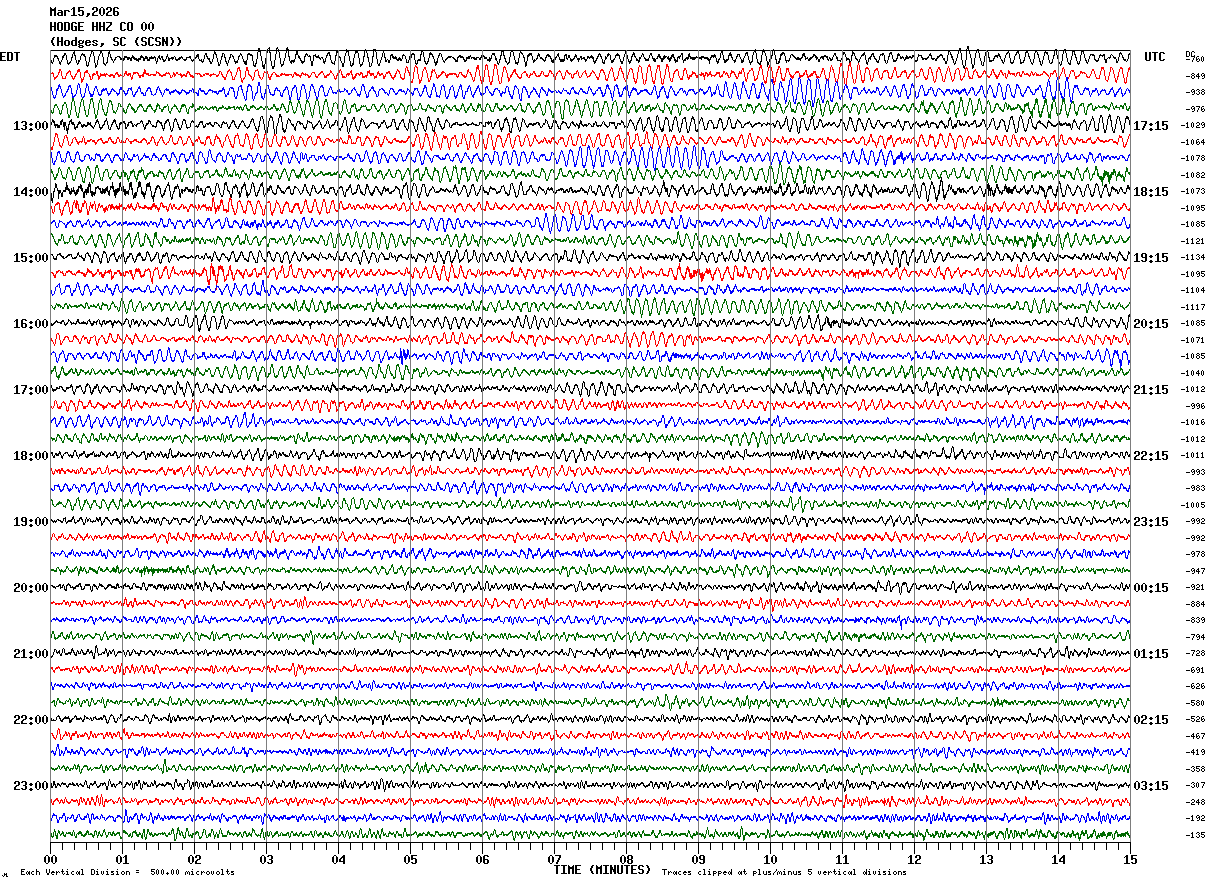
Task: Click the DC offset value -849
Action: pyautogui.click(x=1195, y=76)
